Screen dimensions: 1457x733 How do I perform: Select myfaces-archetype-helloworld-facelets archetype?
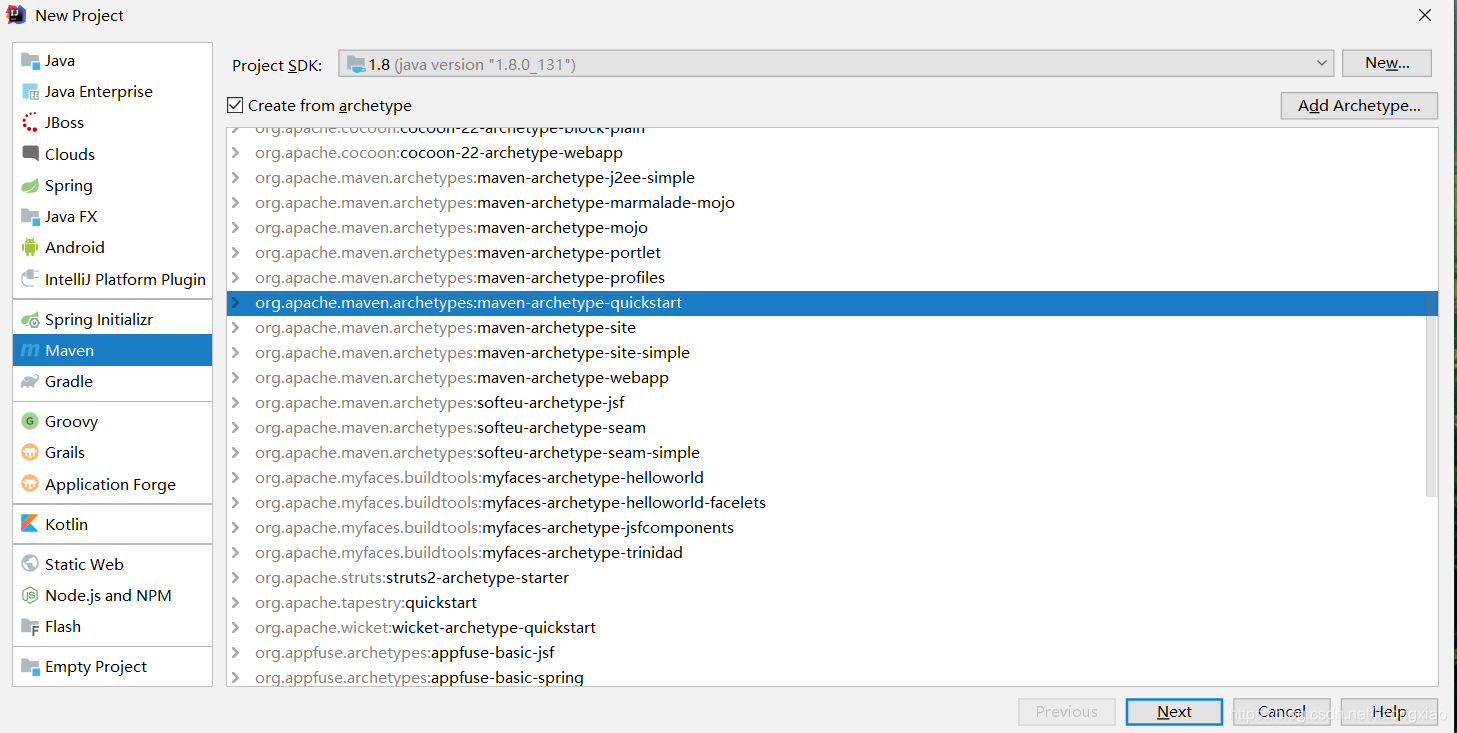click(832, 502)
